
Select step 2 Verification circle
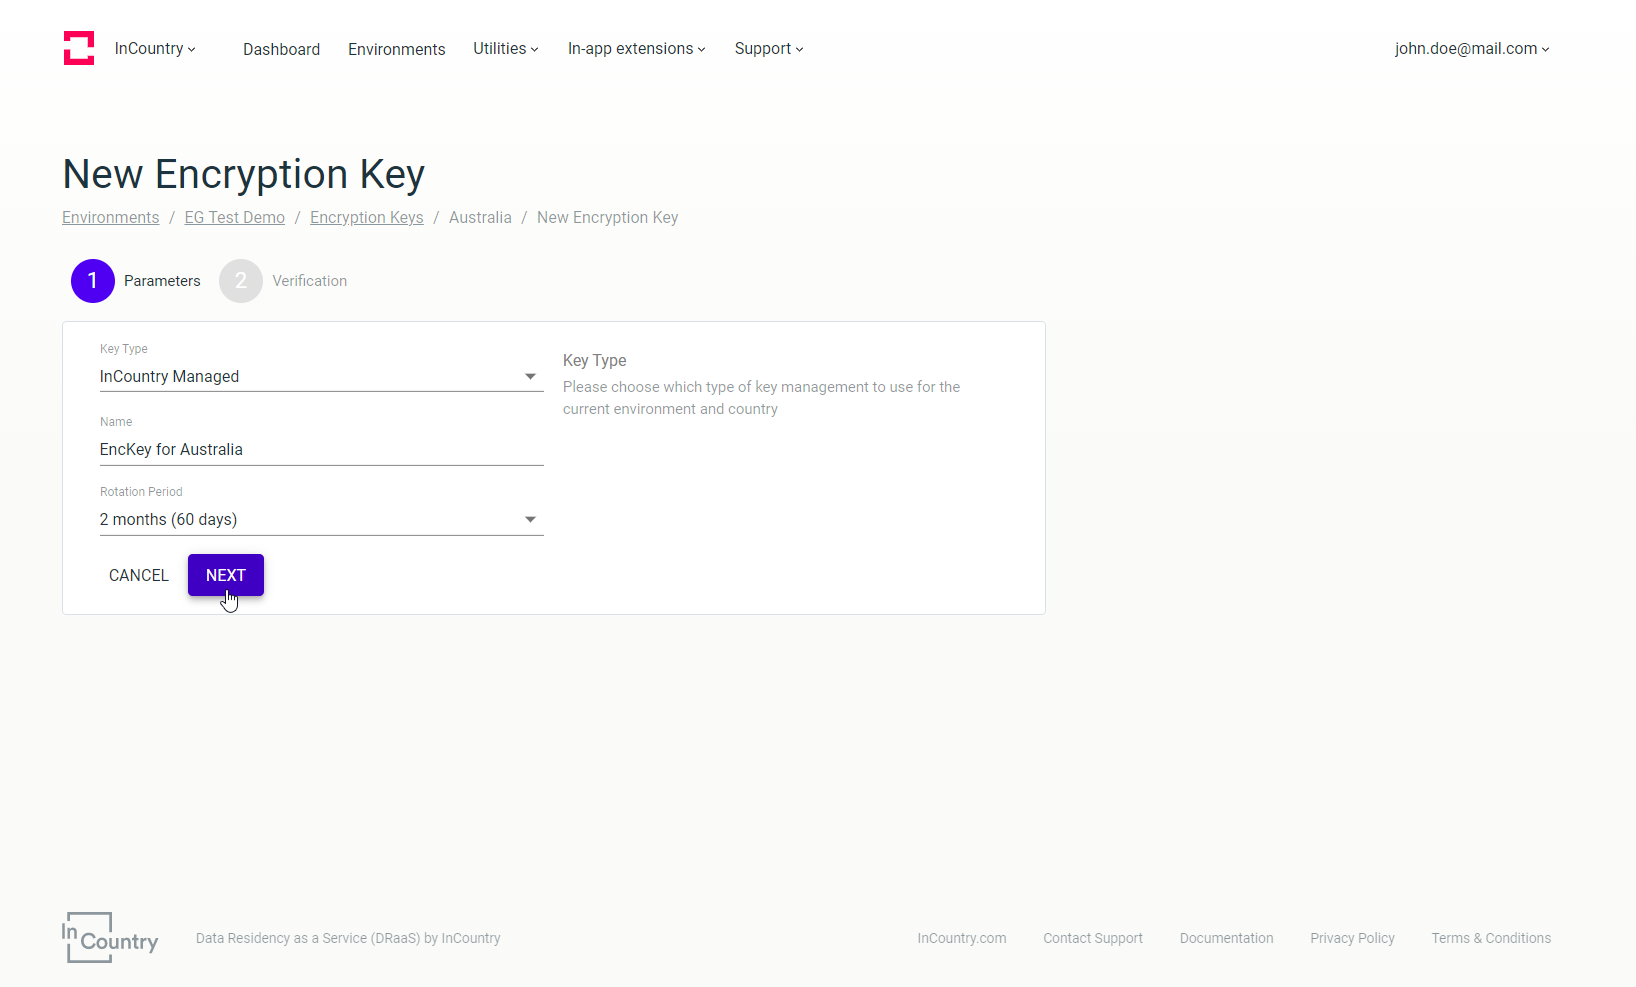[240, 281]
